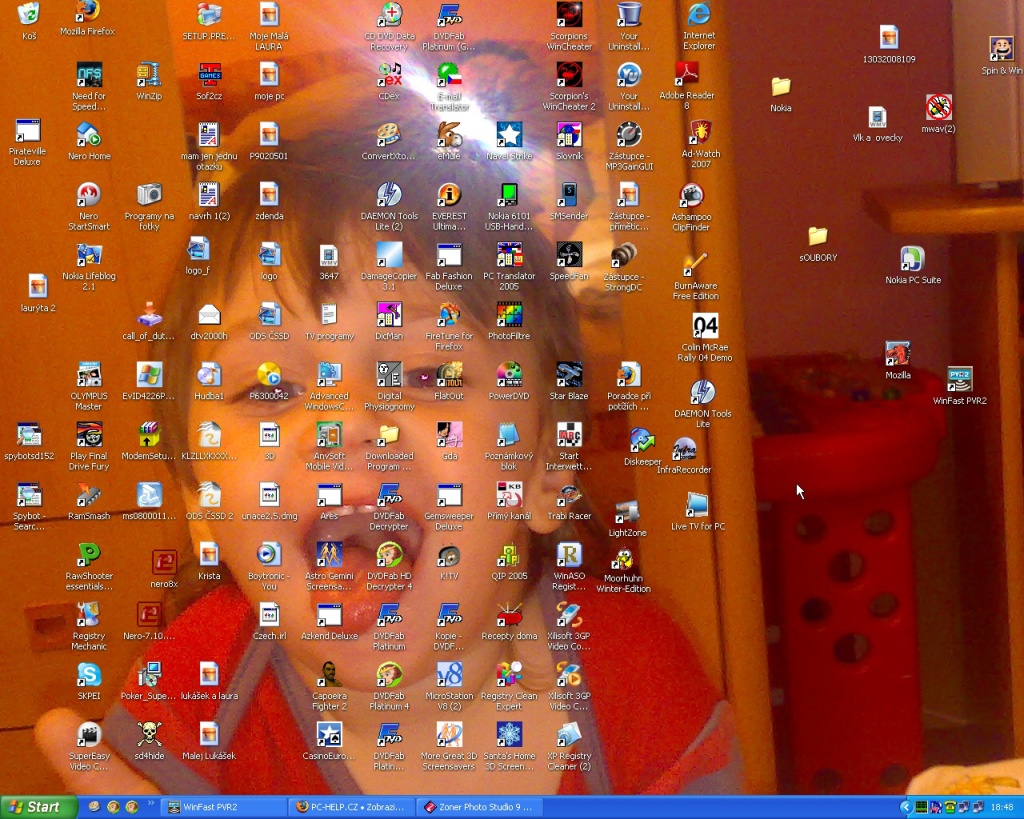Screen dimensions: 1024x819
Task: Expand the Quick Launch overflow chevron
Action: coord(151,804)
